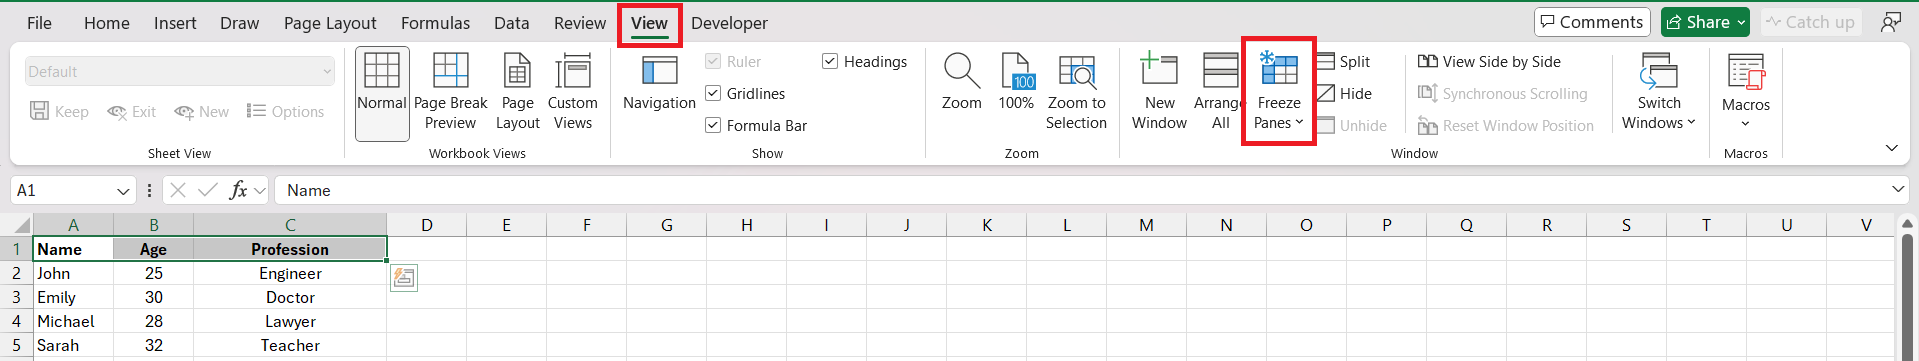Select the Normal workbook view
The image size is (1919, 361).
point(382,94)
